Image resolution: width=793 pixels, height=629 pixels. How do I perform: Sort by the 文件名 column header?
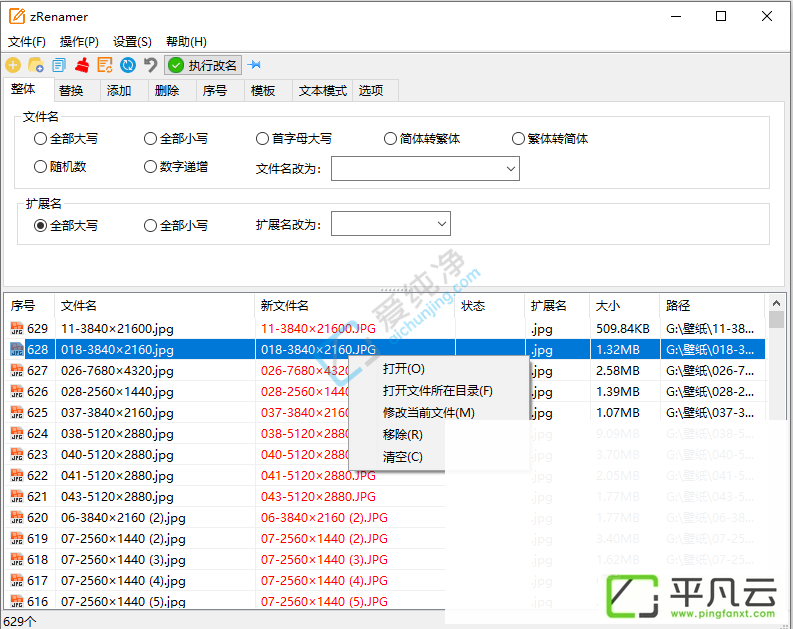[154, 305]
